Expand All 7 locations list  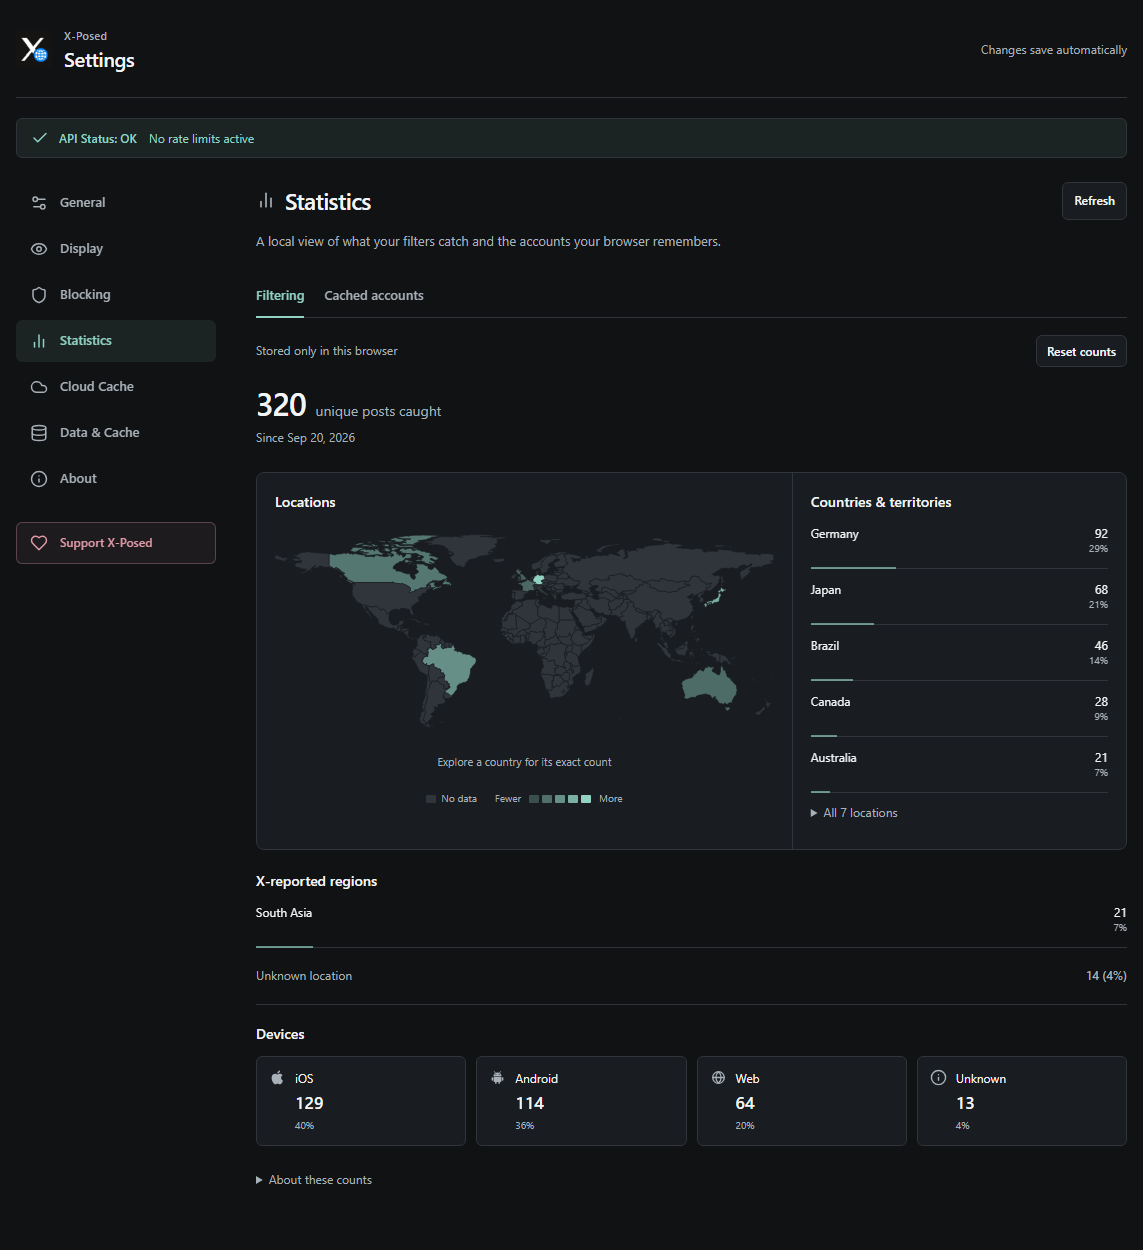[854, 813]
